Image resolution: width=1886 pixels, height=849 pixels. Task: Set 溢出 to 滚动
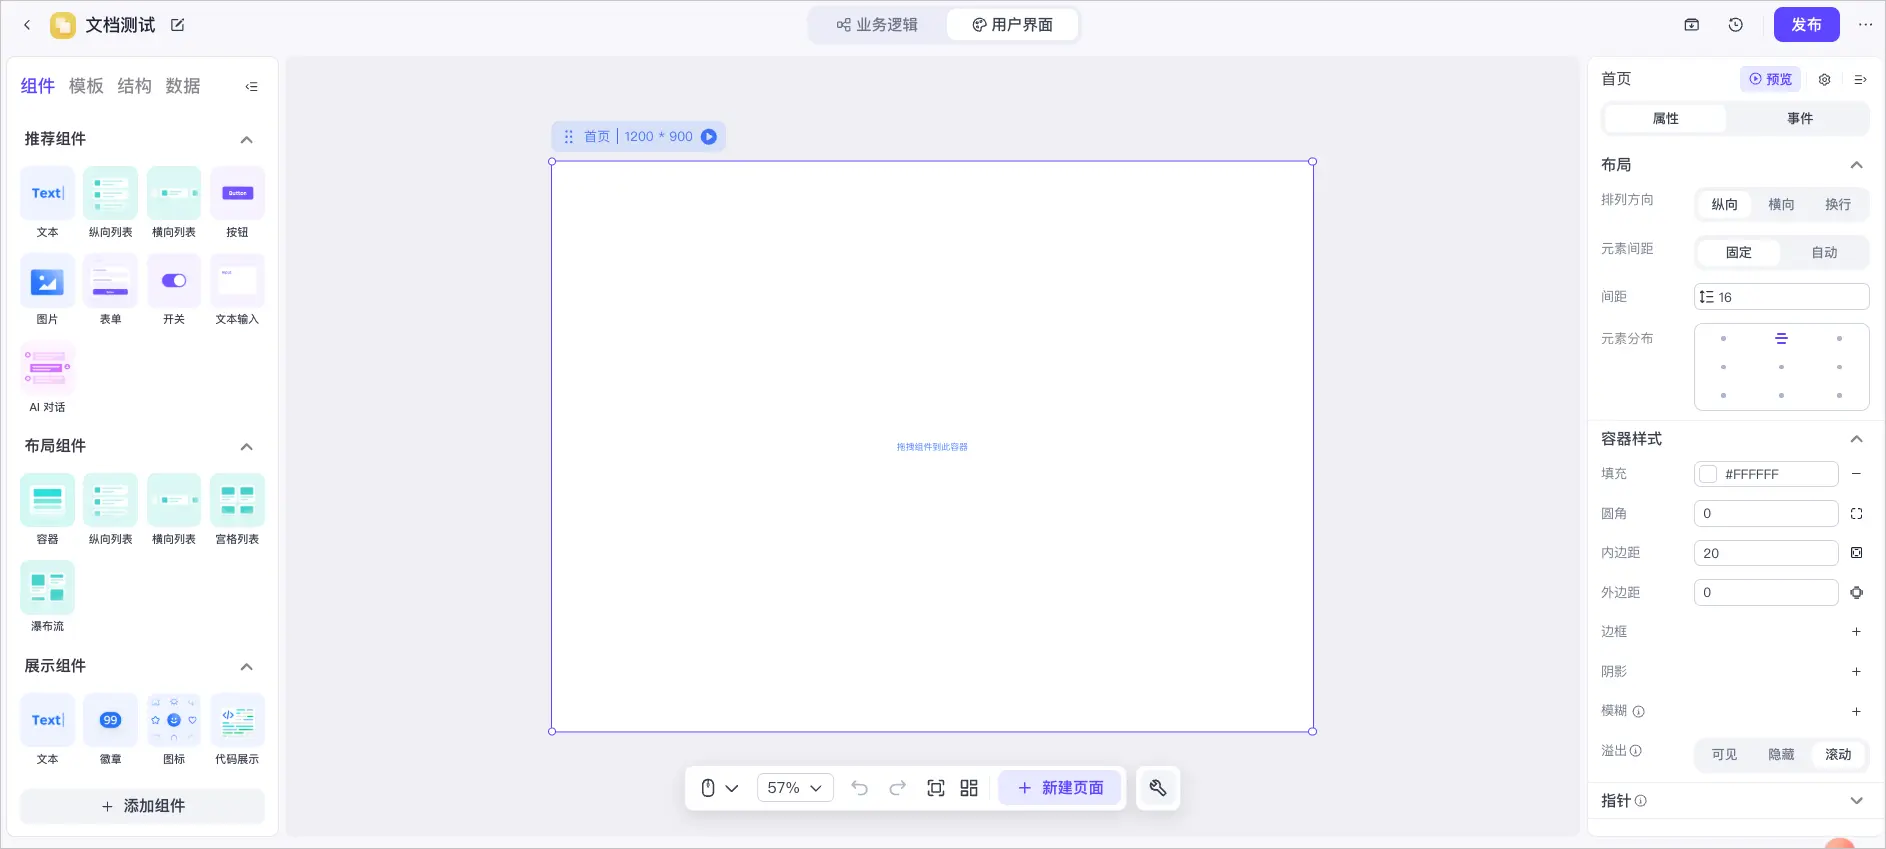(x=1838, y=754)
